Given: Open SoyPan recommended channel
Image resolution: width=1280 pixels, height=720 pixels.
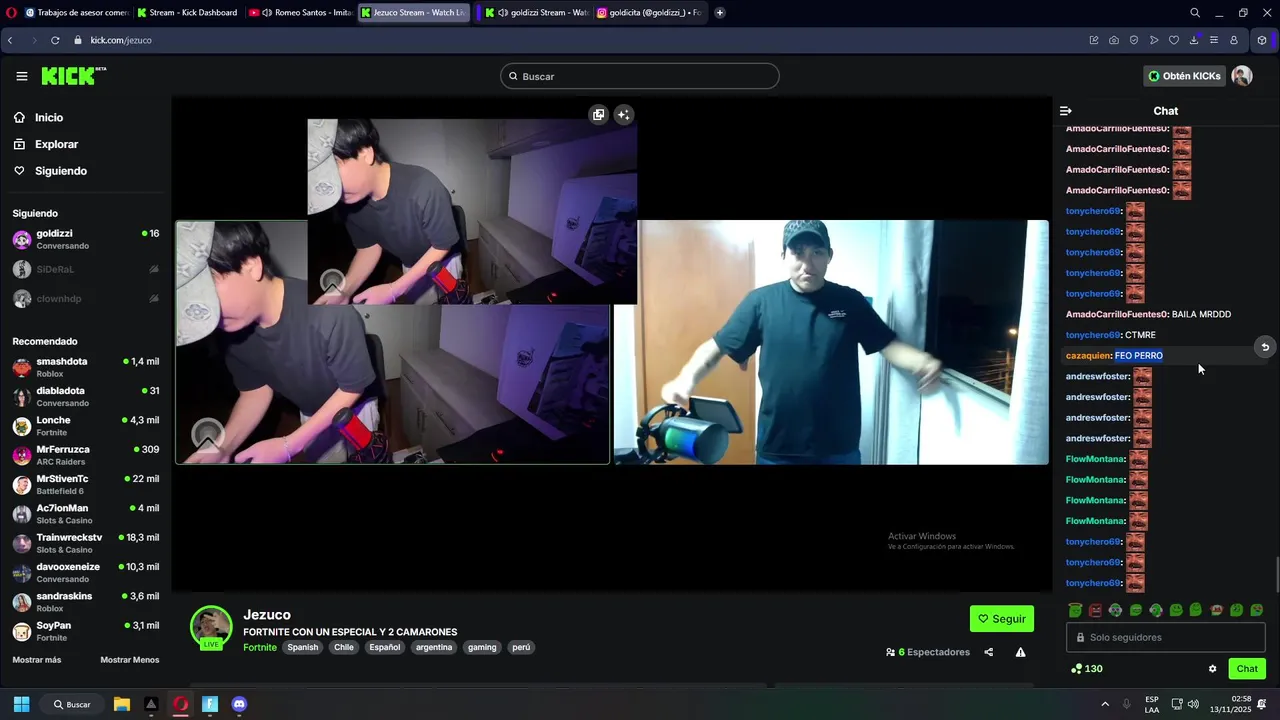Looking at the screenshot, I should (x=86, y=631).
